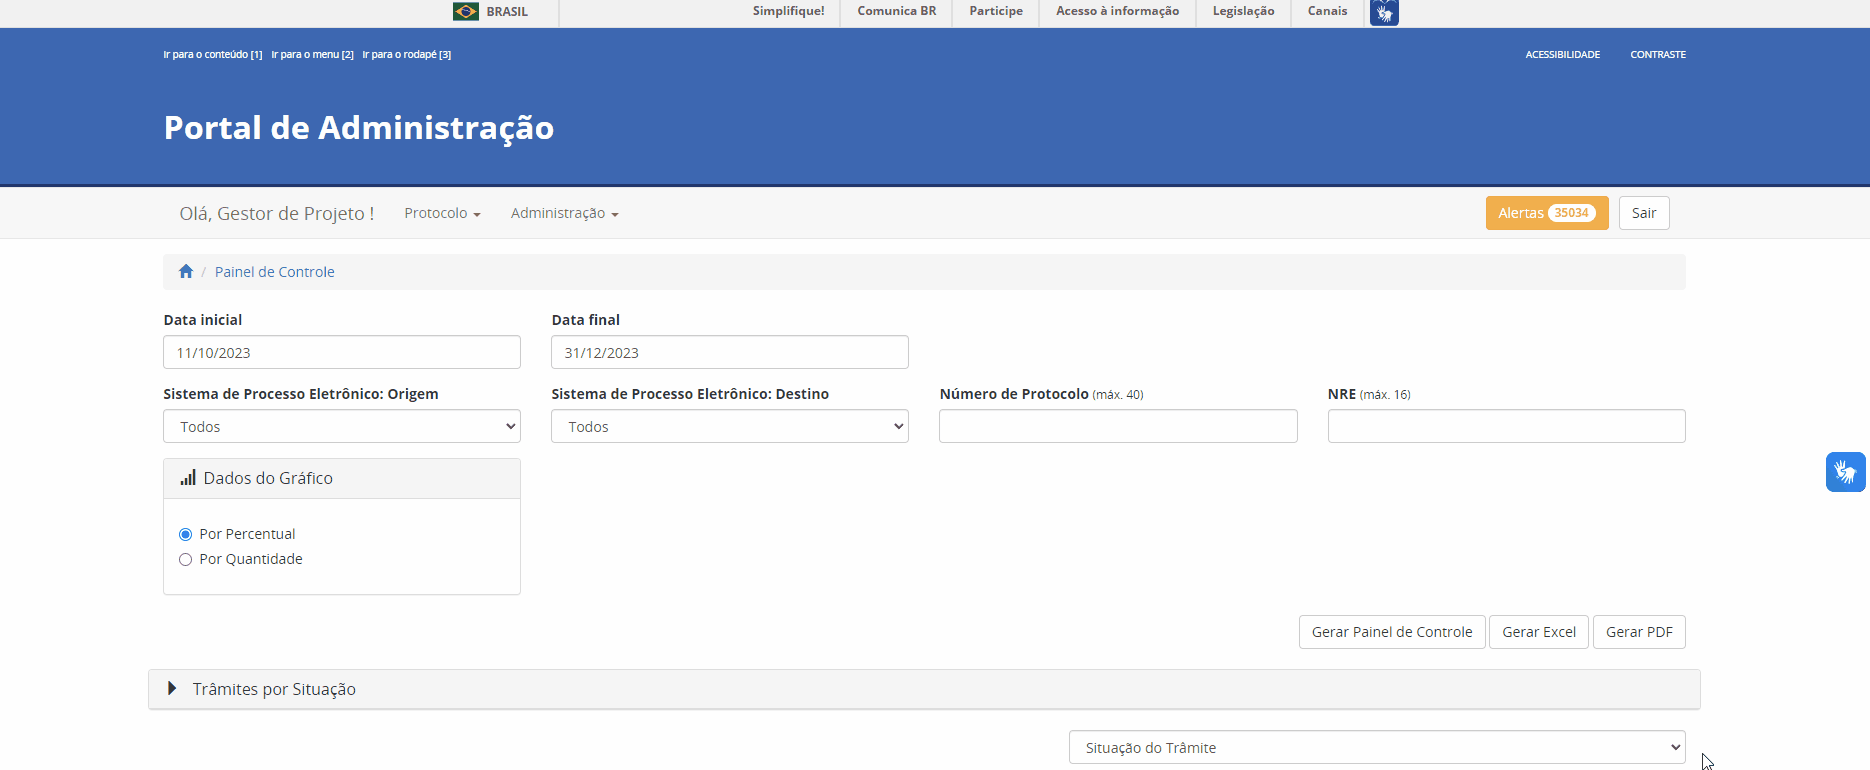Screen dimensions: 1870x770
Task: Open the Administração menu
Action: [x=565, y=213]
